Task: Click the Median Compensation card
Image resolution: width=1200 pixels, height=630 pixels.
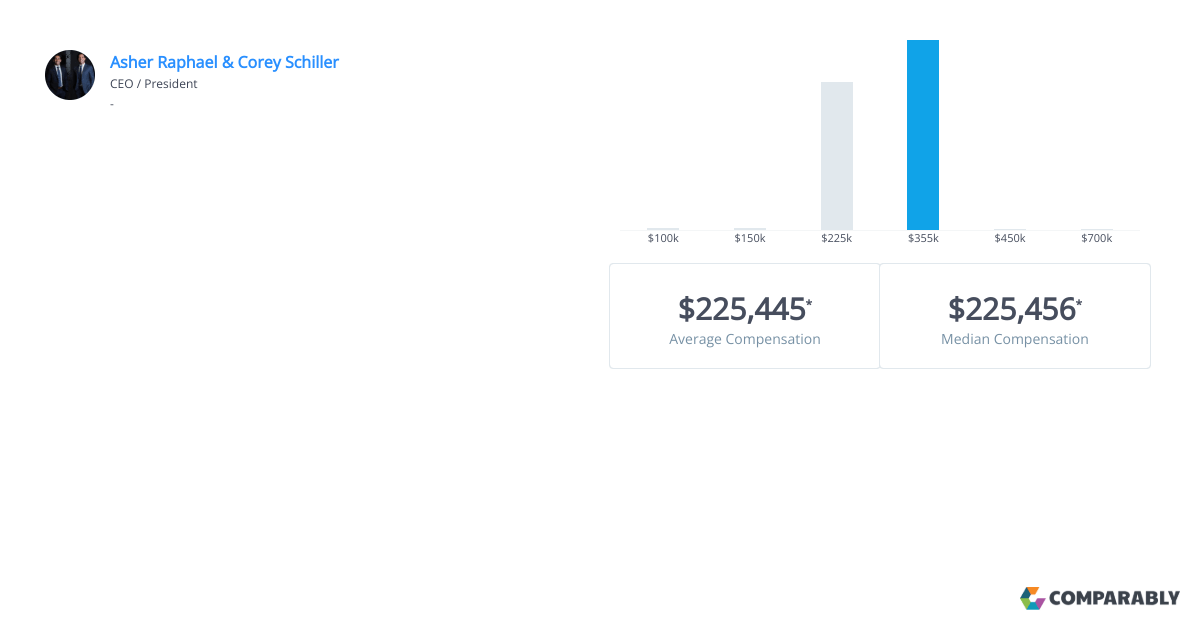Action: click(1015, 316)
